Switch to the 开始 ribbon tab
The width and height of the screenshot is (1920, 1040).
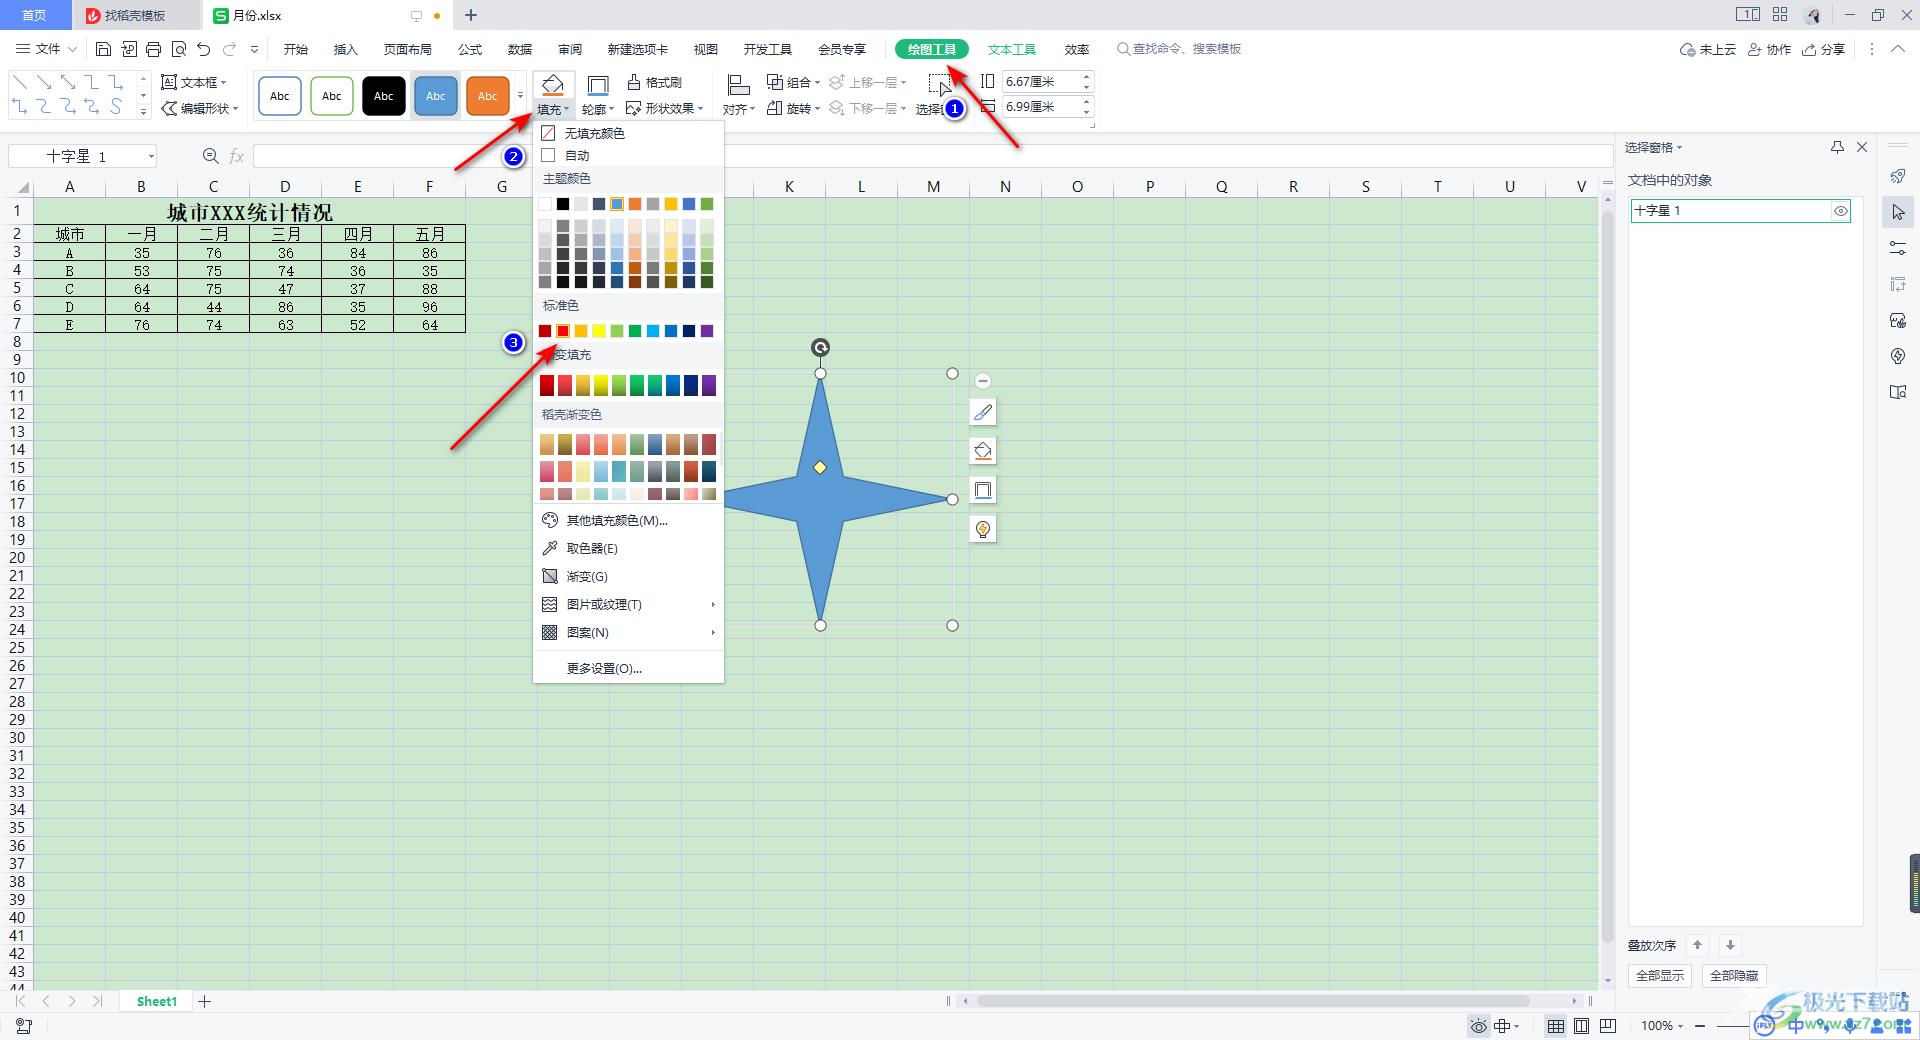296,49
